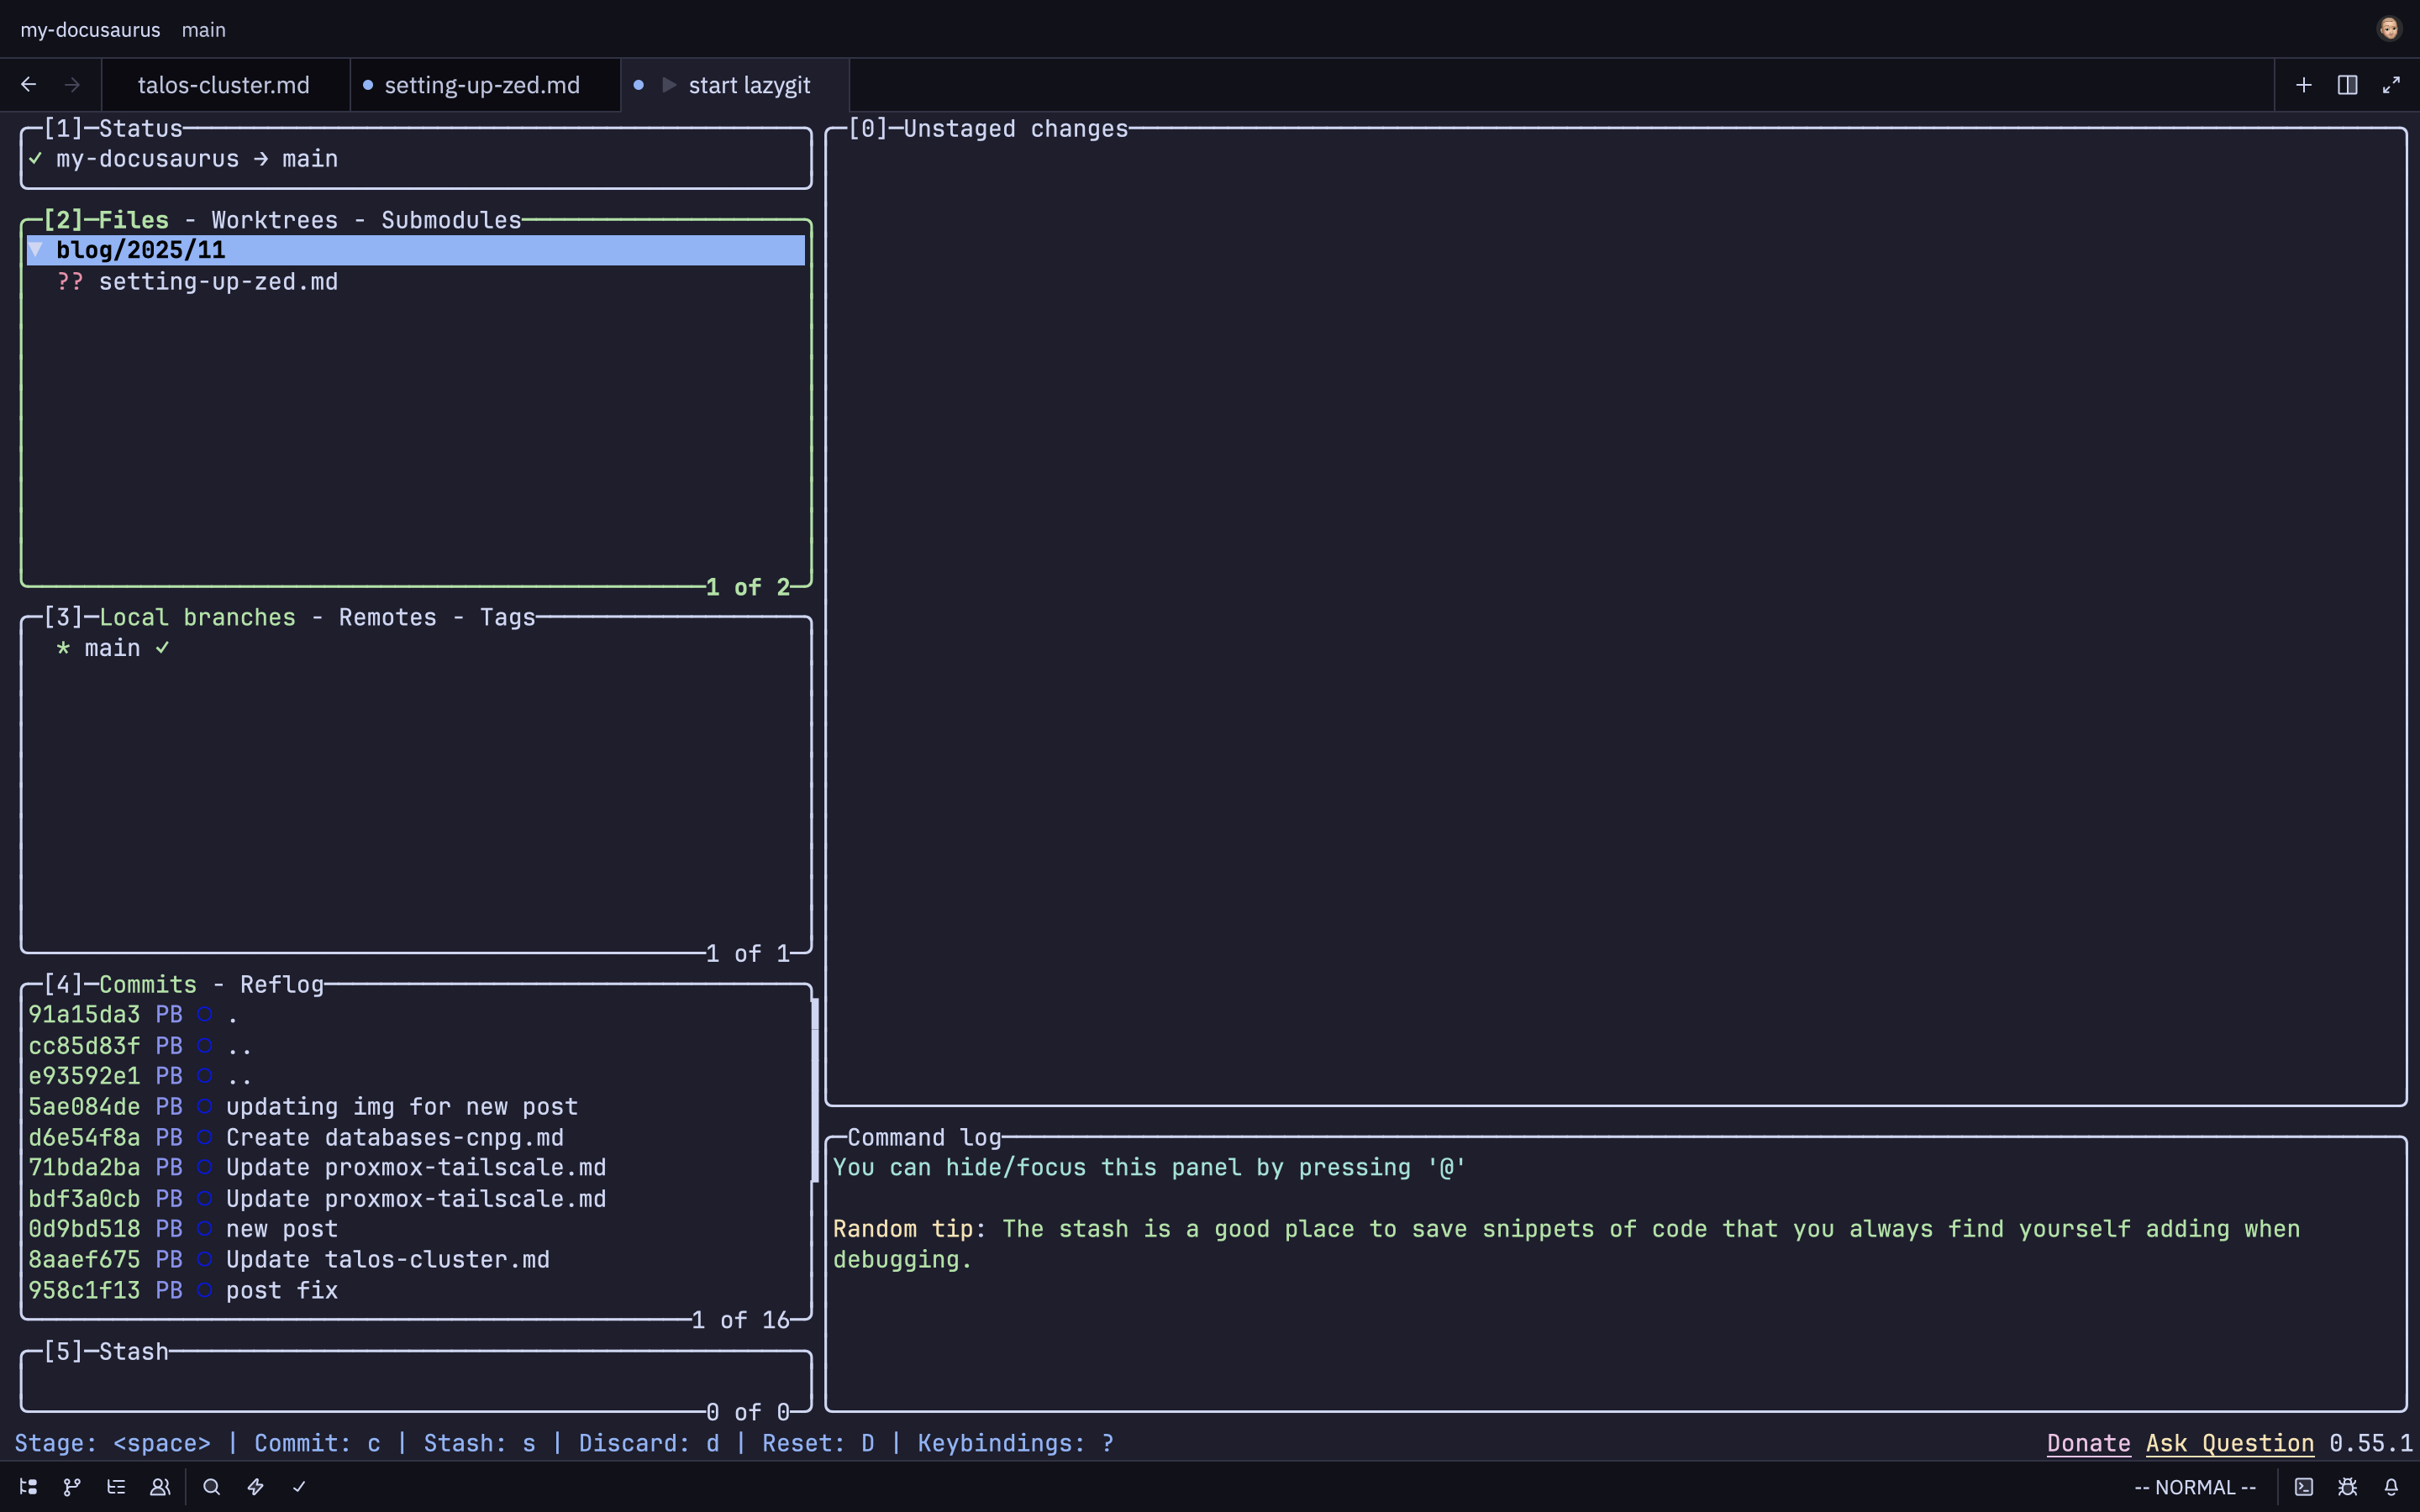Split the pane with split icon
This screenshot has width=2420, height=1512.
pos(2347,85)
